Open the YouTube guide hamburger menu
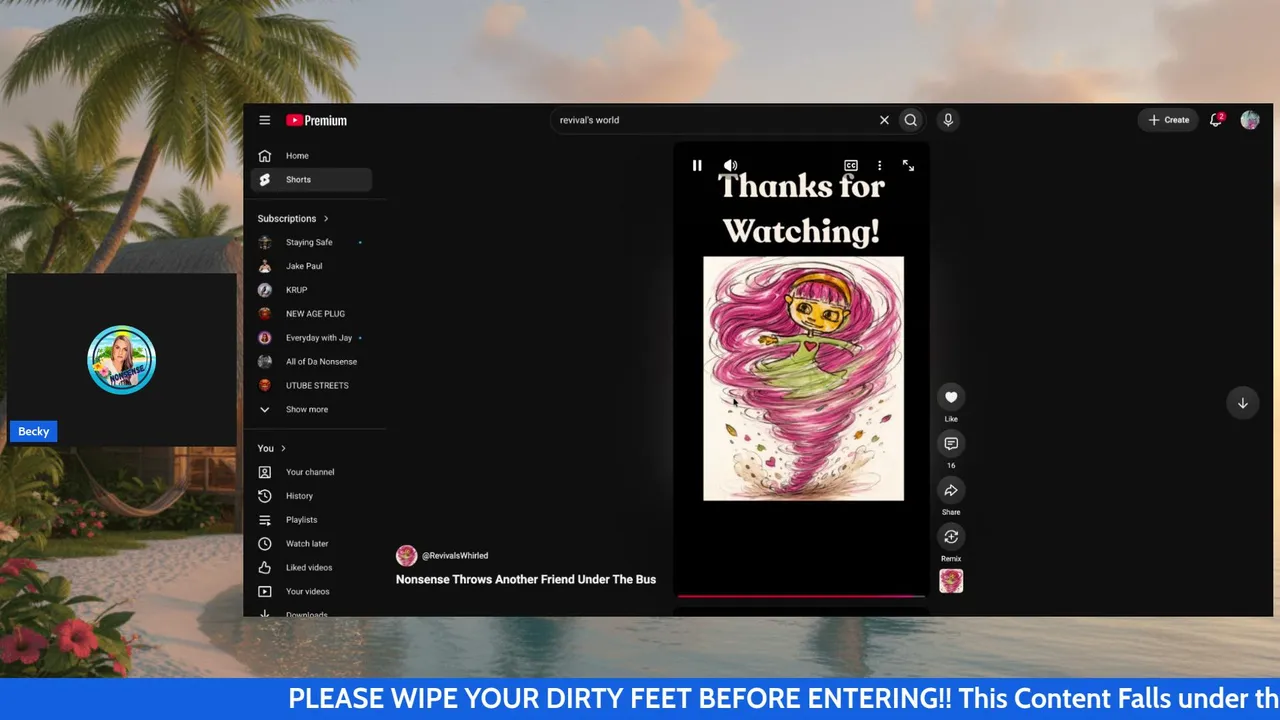 (x=265, y=120)
